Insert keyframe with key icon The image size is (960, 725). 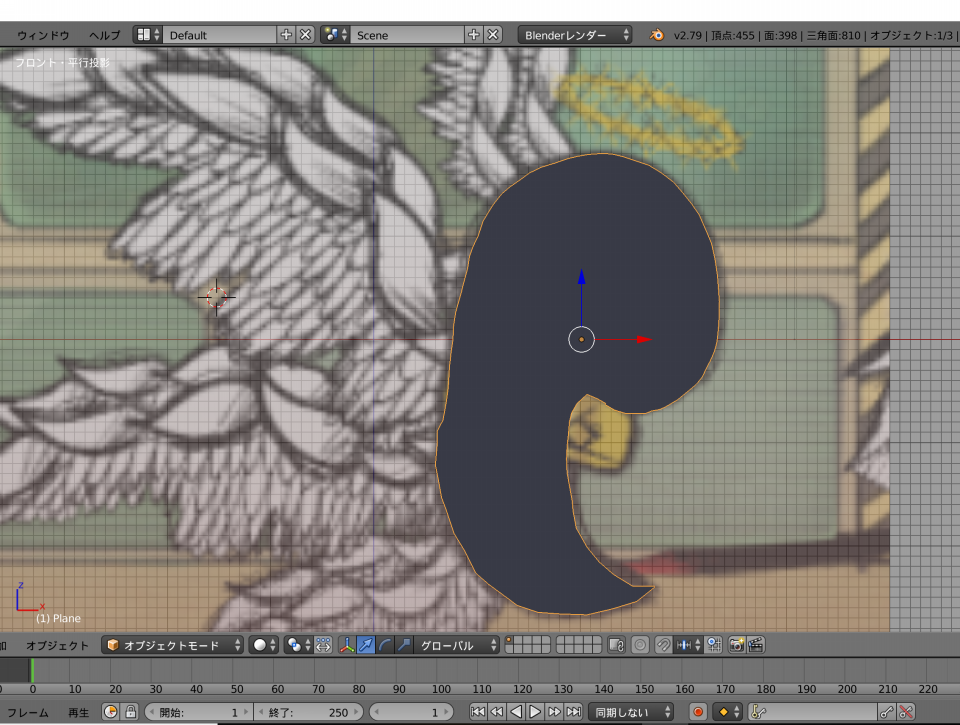coord(887,712)
